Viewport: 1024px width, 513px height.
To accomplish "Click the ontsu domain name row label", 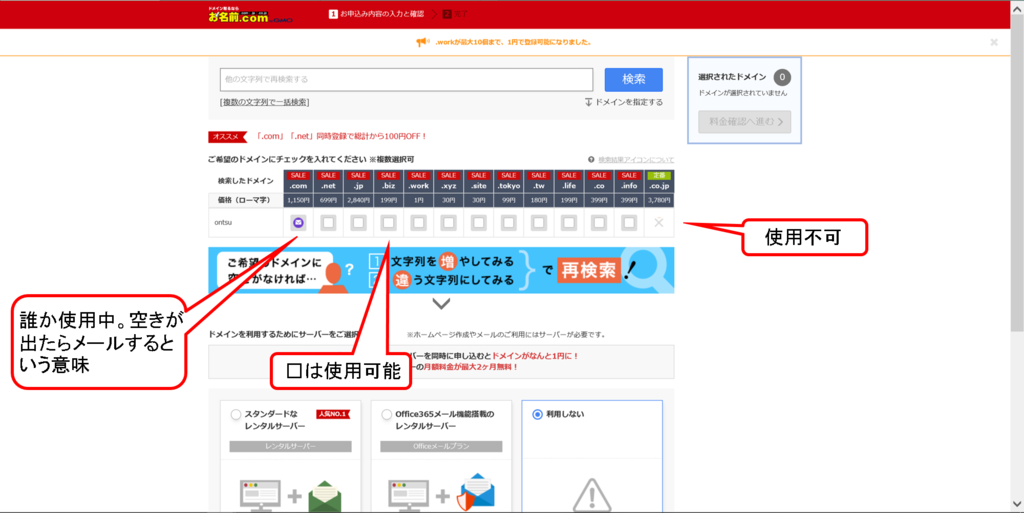I will tap(223, 223).
